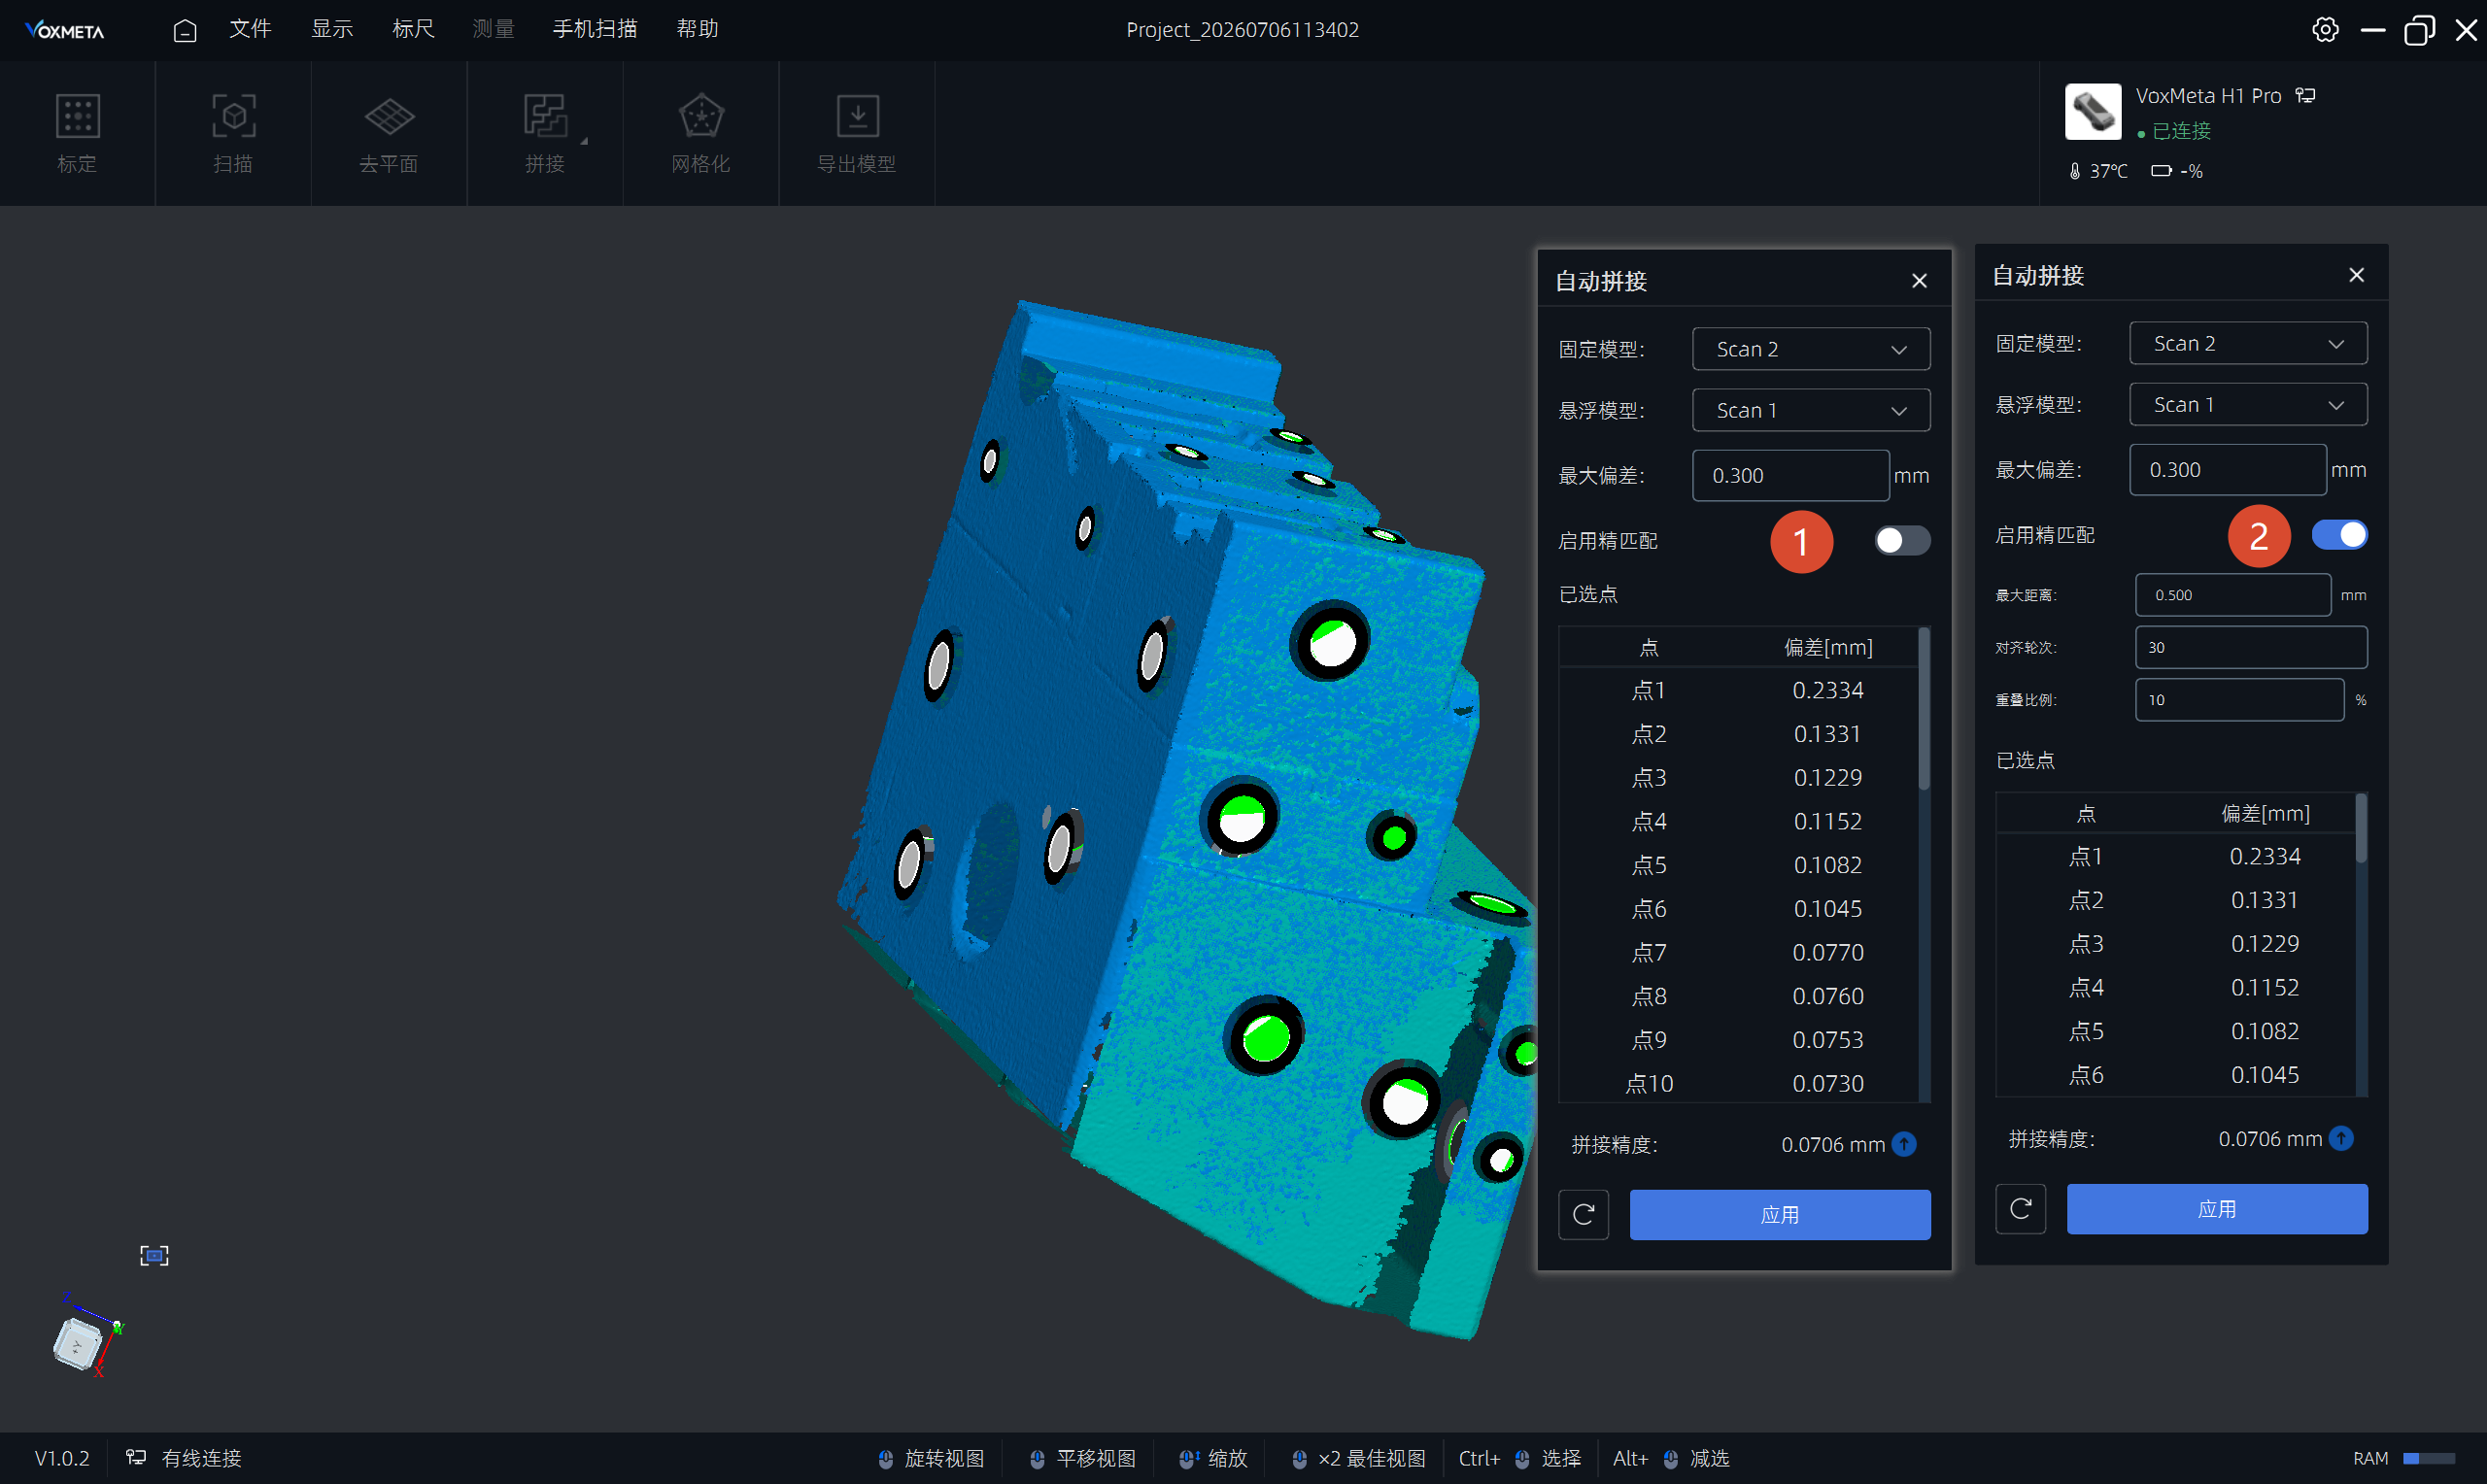This screenshot has height=1484, width=2487.
Task: Open the 帮助 menu
Action: click(697, 29)
